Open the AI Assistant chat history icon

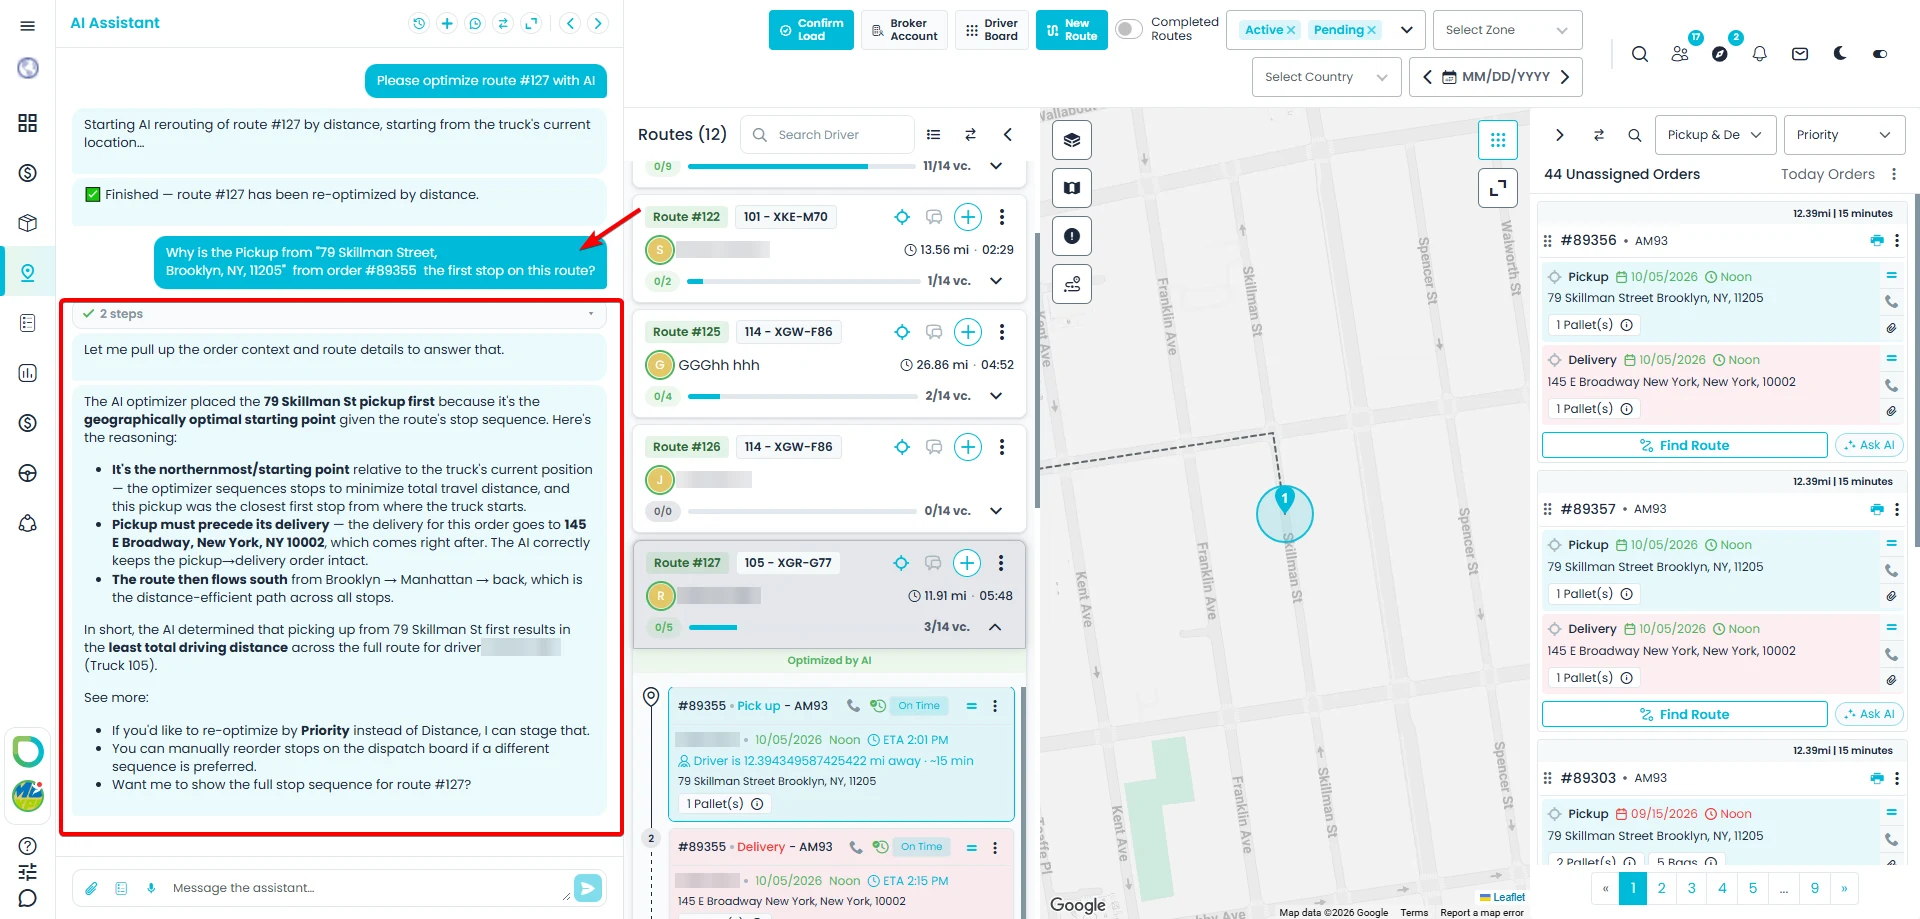419,23
